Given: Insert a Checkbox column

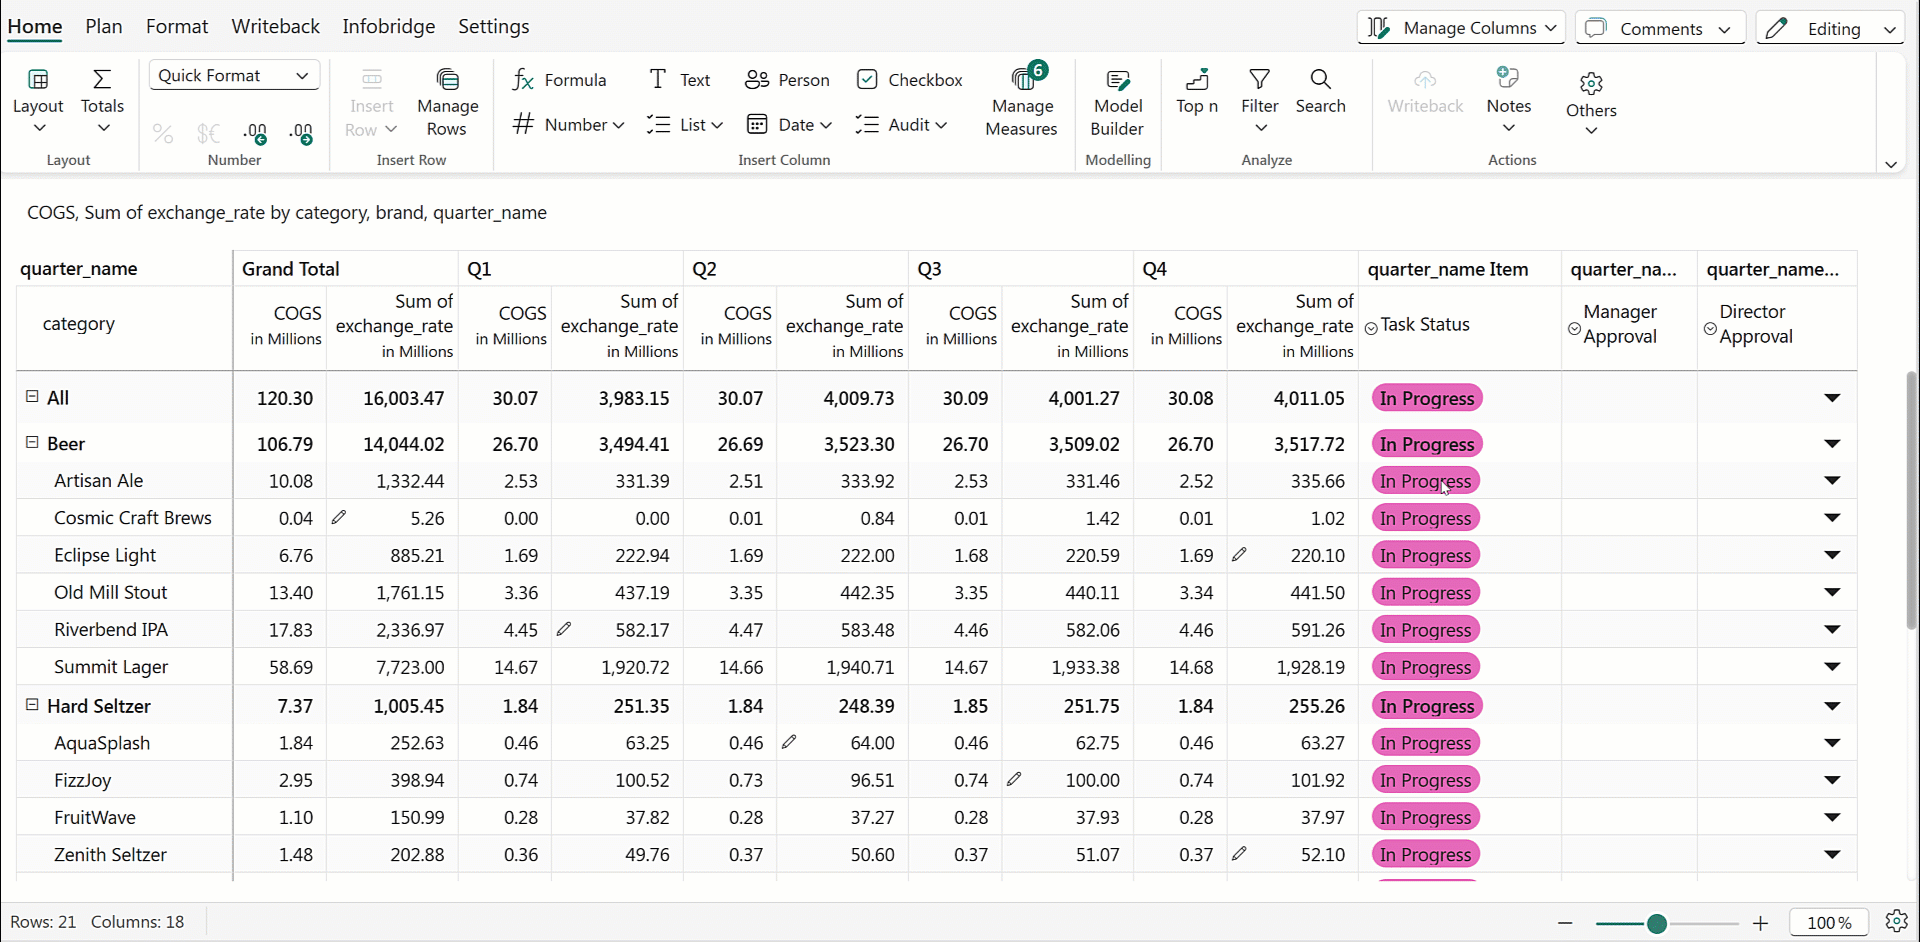Looking at the screenshot, I should (x=909, y=80).
